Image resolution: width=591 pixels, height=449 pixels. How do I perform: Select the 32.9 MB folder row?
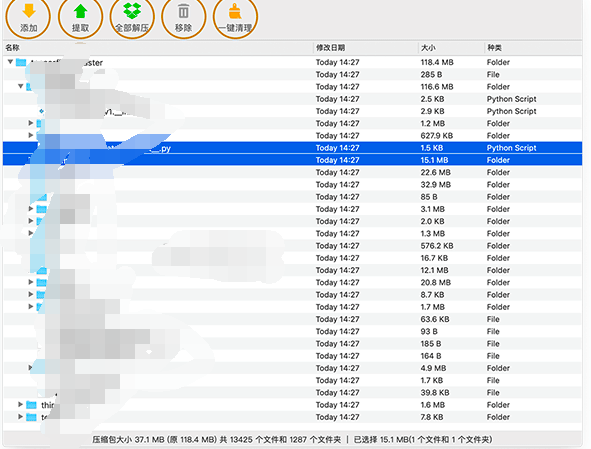[292, 184]
